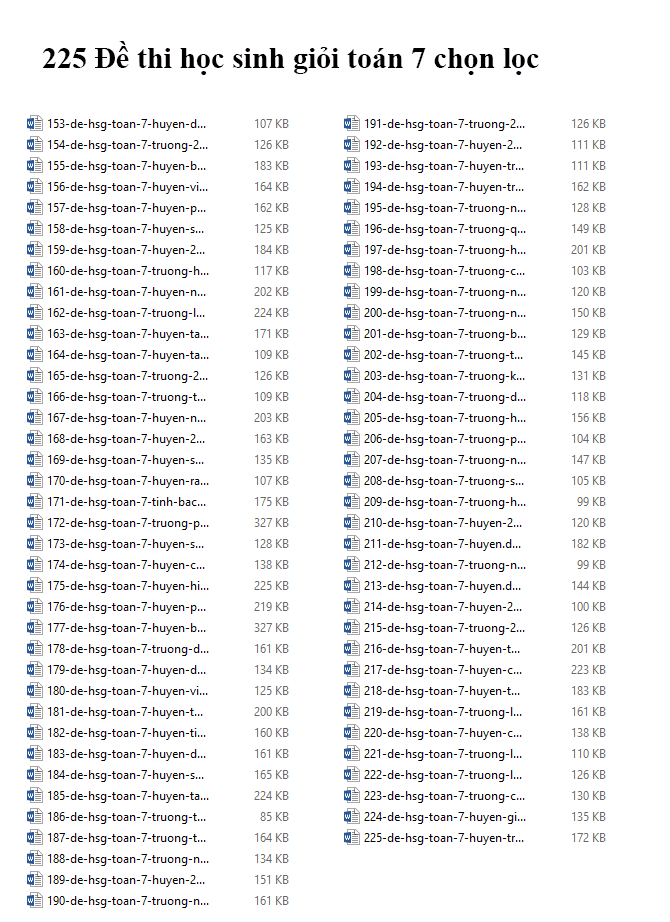Open file name 170-de-hsg-toan-7-huyen-ra
670x922 pixels.
pyautogui.click(x=127, y=481)
